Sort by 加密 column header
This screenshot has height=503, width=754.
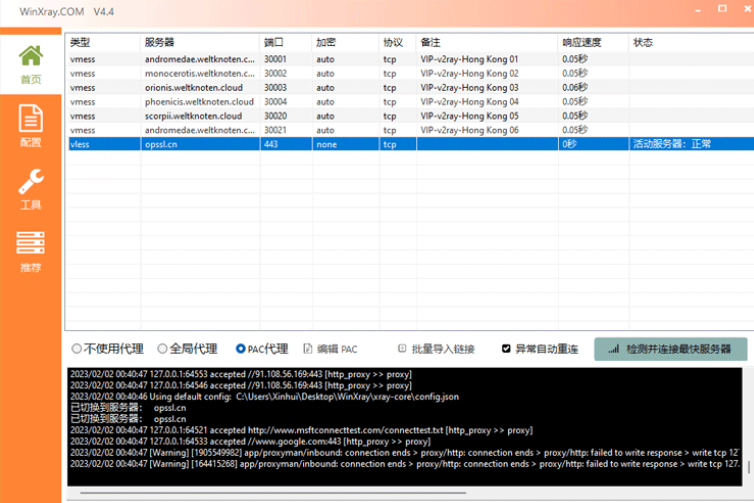pyautogui.click(x=345, y=42)
